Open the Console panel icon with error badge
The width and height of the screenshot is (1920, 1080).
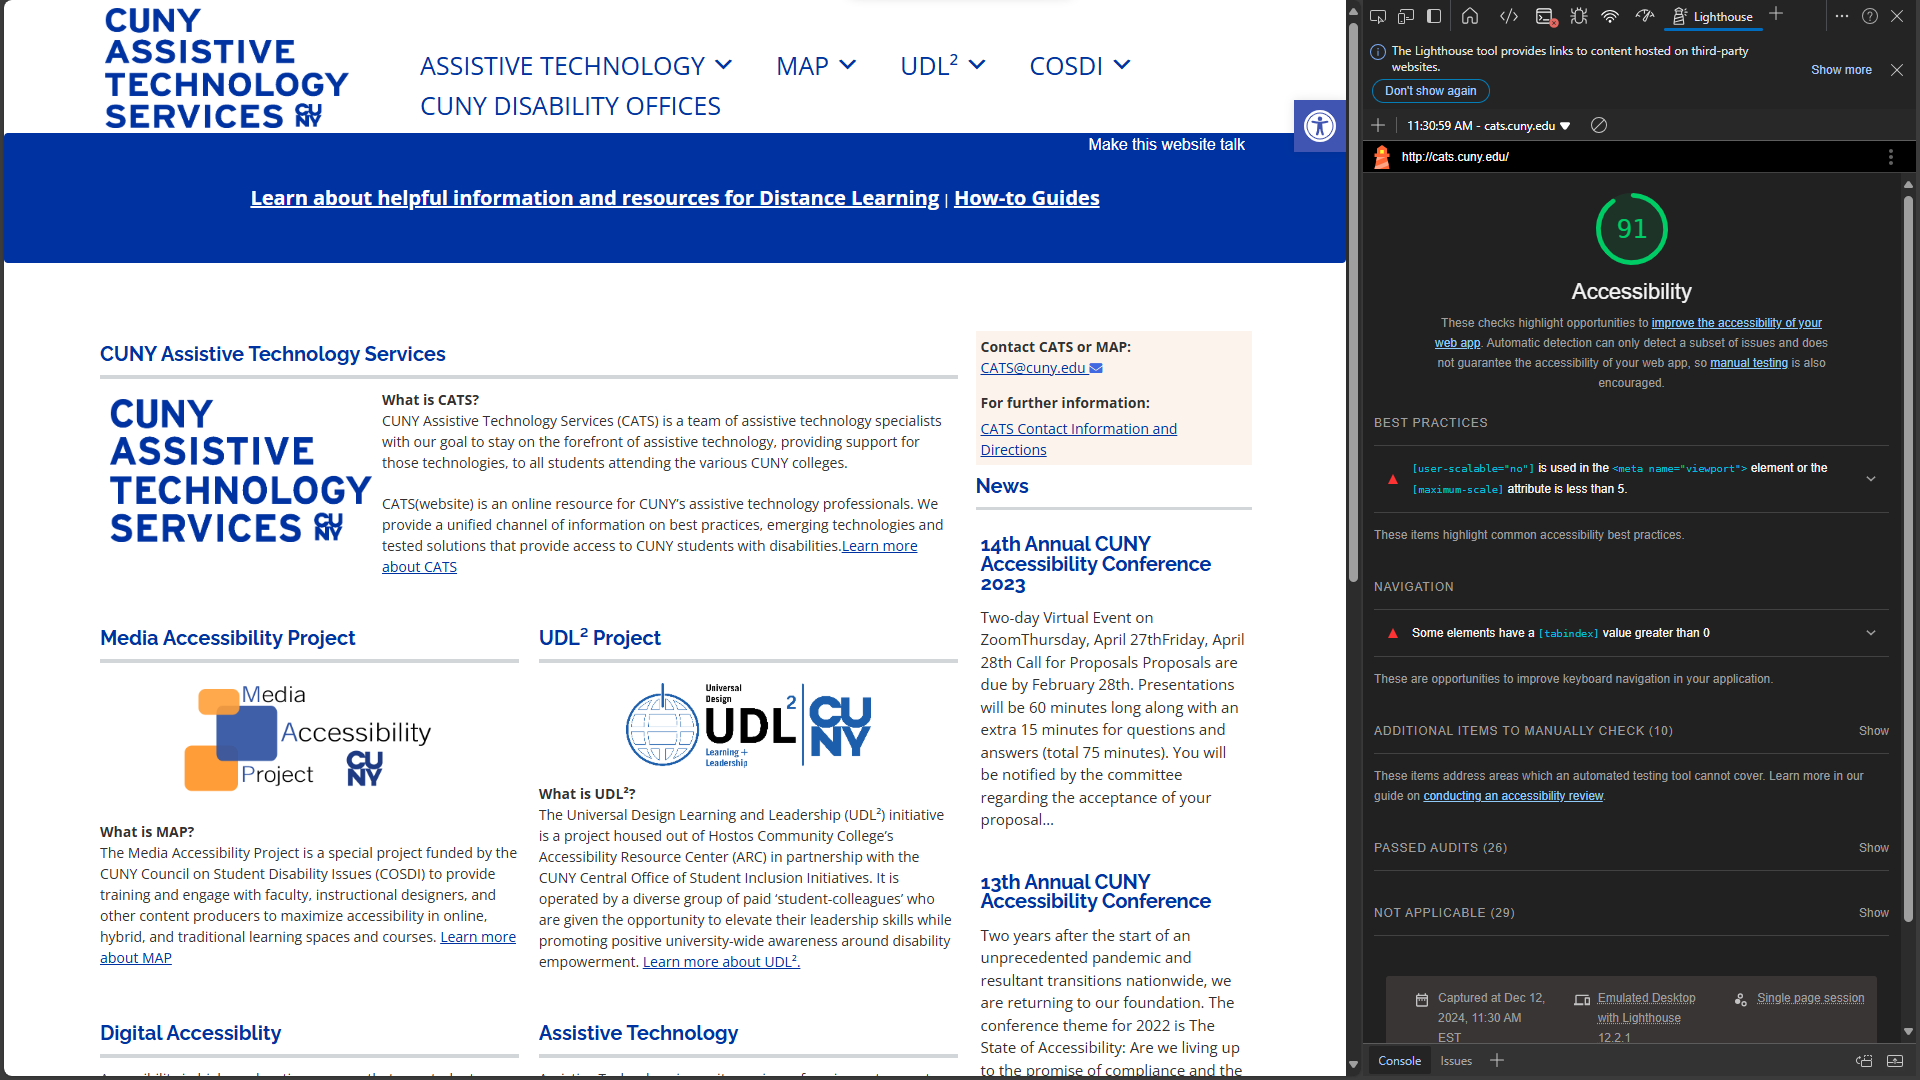1546,16
